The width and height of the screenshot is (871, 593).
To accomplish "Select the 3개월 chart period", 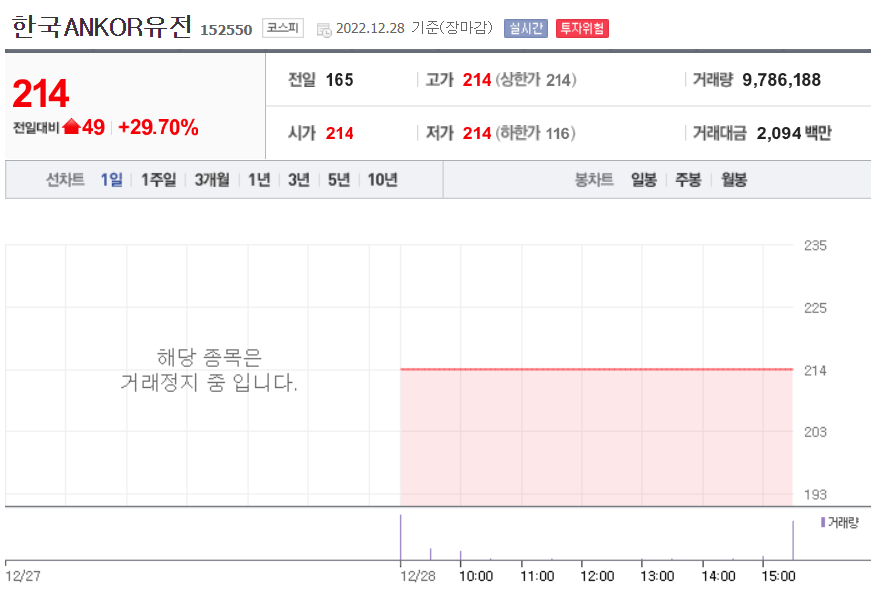I will 210,180.
